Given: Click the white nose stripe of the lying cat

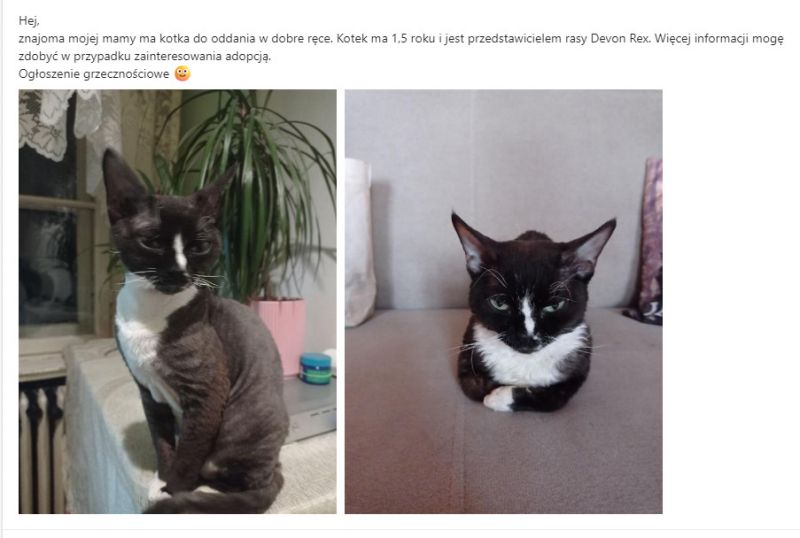Looking at the screenshot, I should (x=528, y=315).
